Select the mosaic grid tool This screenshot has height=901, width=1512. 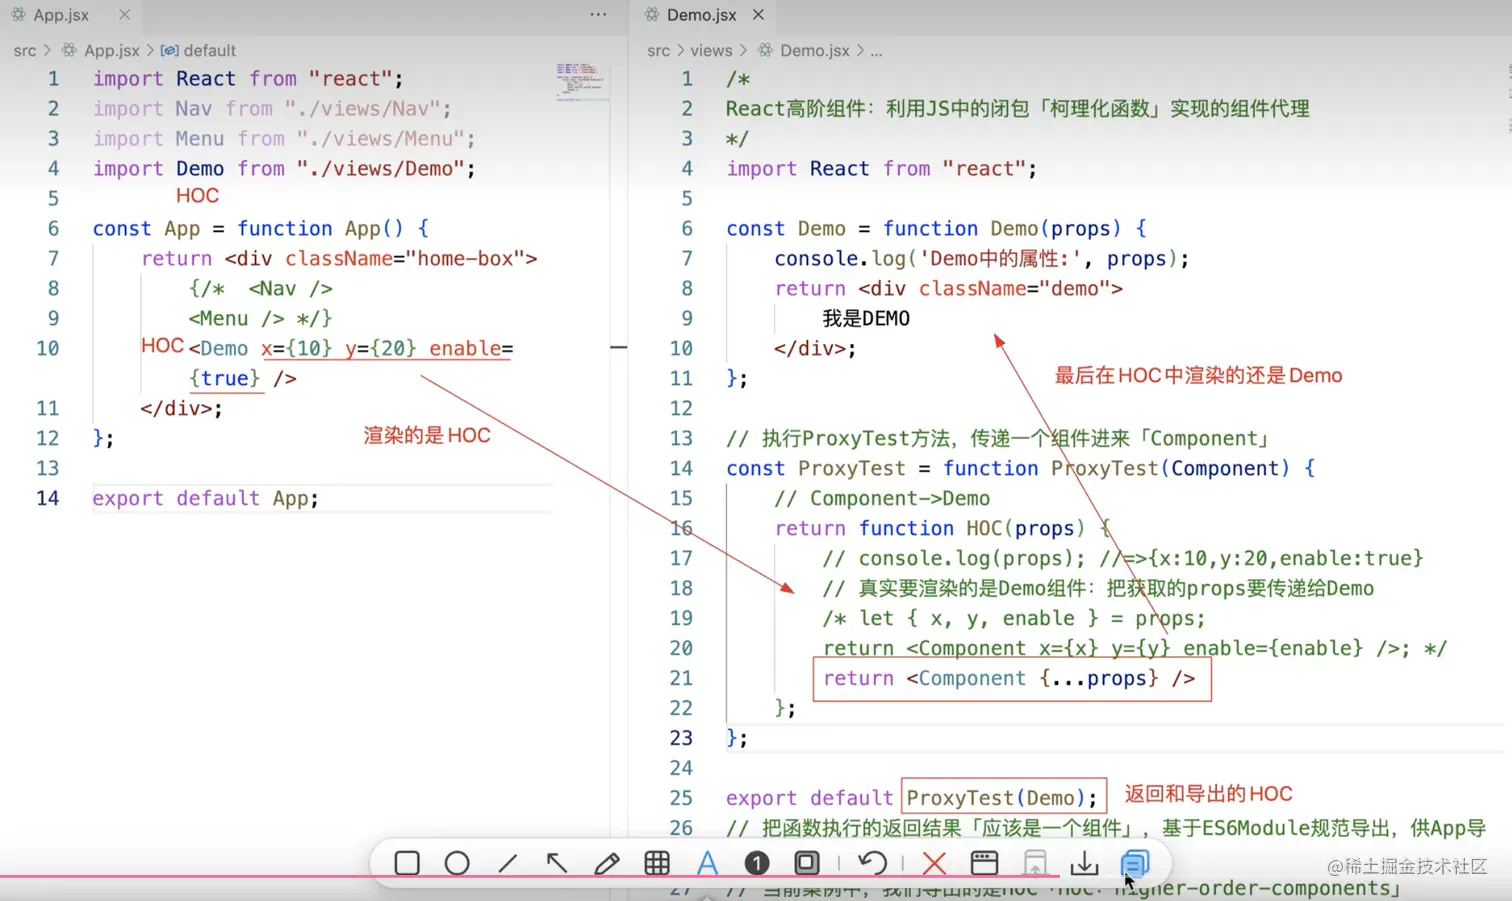pos(657,863)
